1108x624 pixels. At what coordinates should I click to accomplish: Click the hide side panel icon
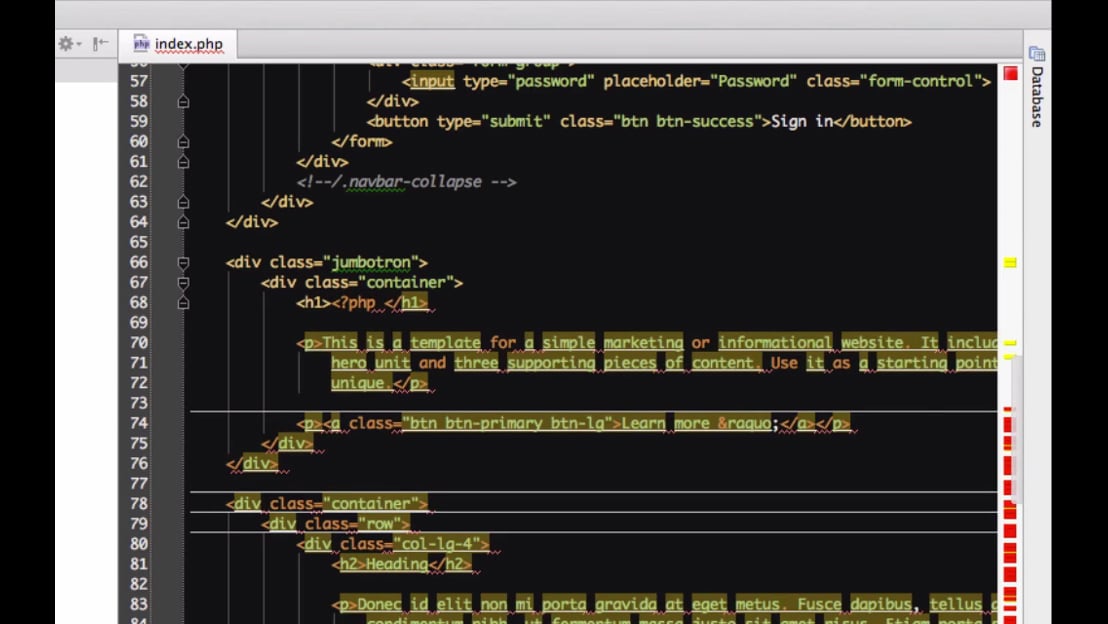(100, 44)
